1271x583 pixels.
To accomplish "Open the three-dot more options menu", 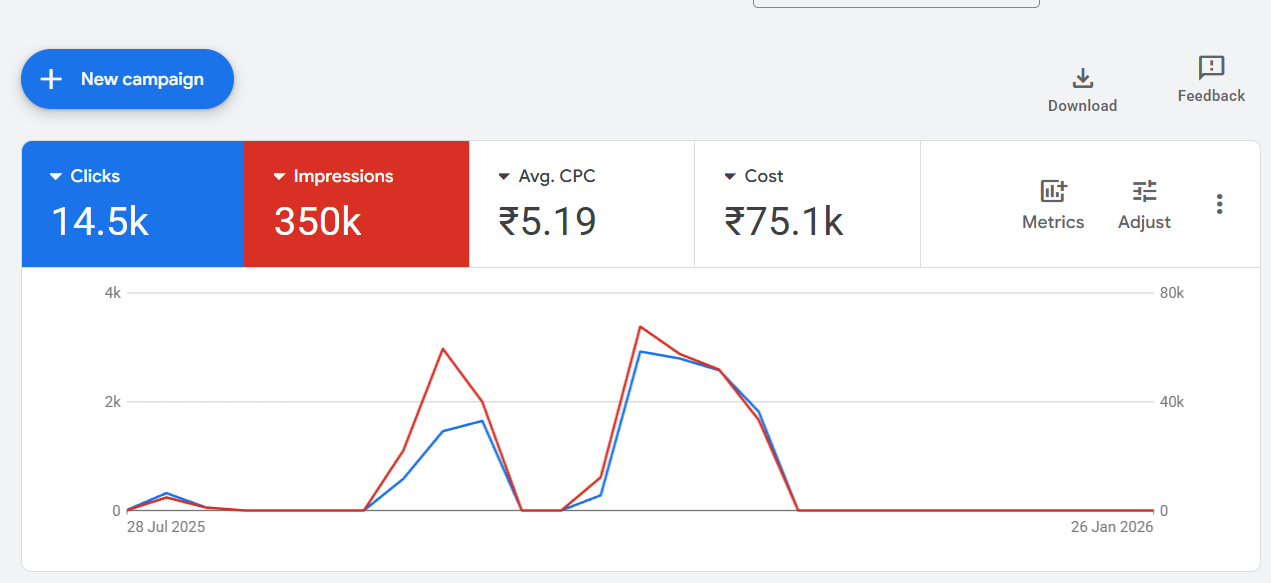I will [x=1219, y=204].
